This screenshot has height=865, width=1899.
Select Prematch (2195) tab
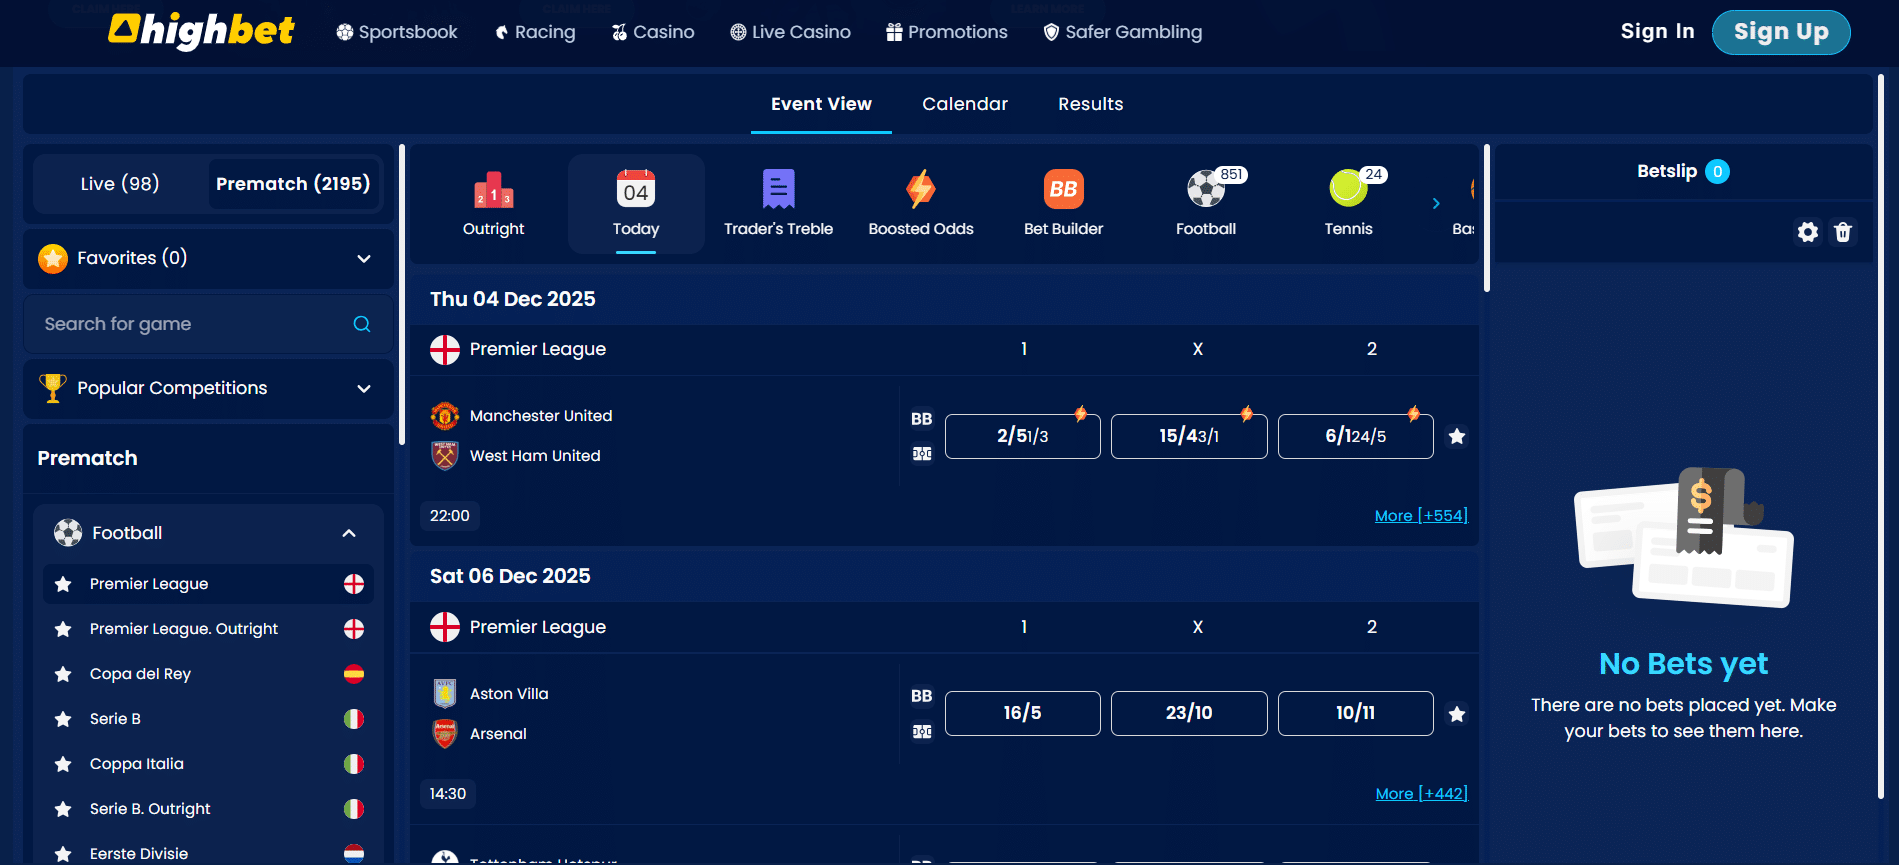coord(293,184)
